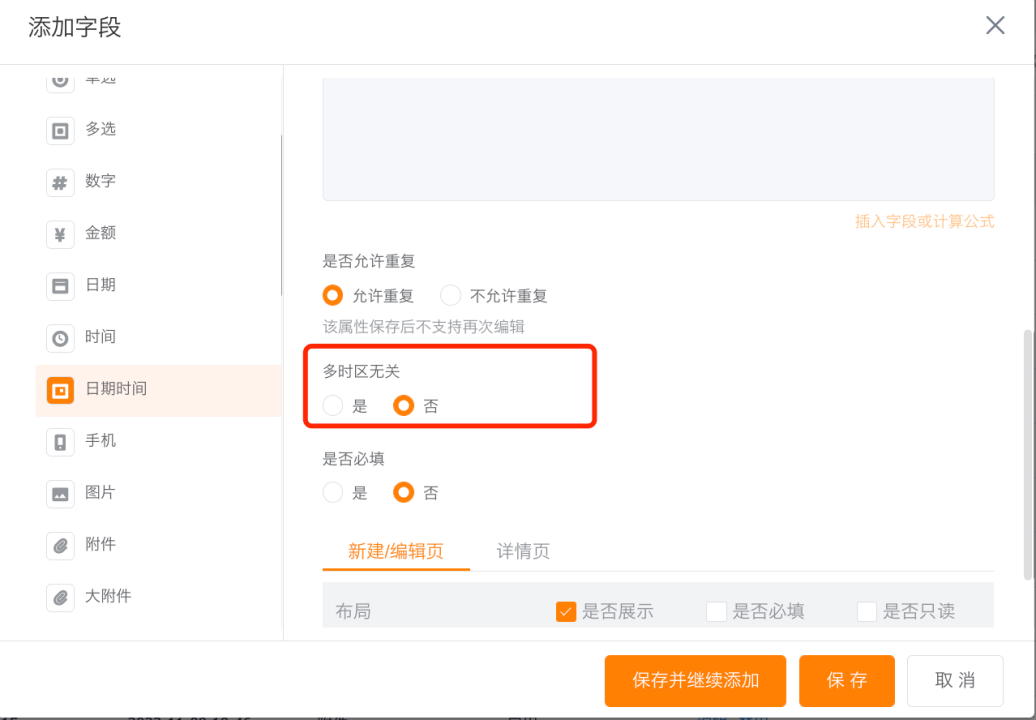
Task: Select the 手机 phone icon
Action: 60,442
